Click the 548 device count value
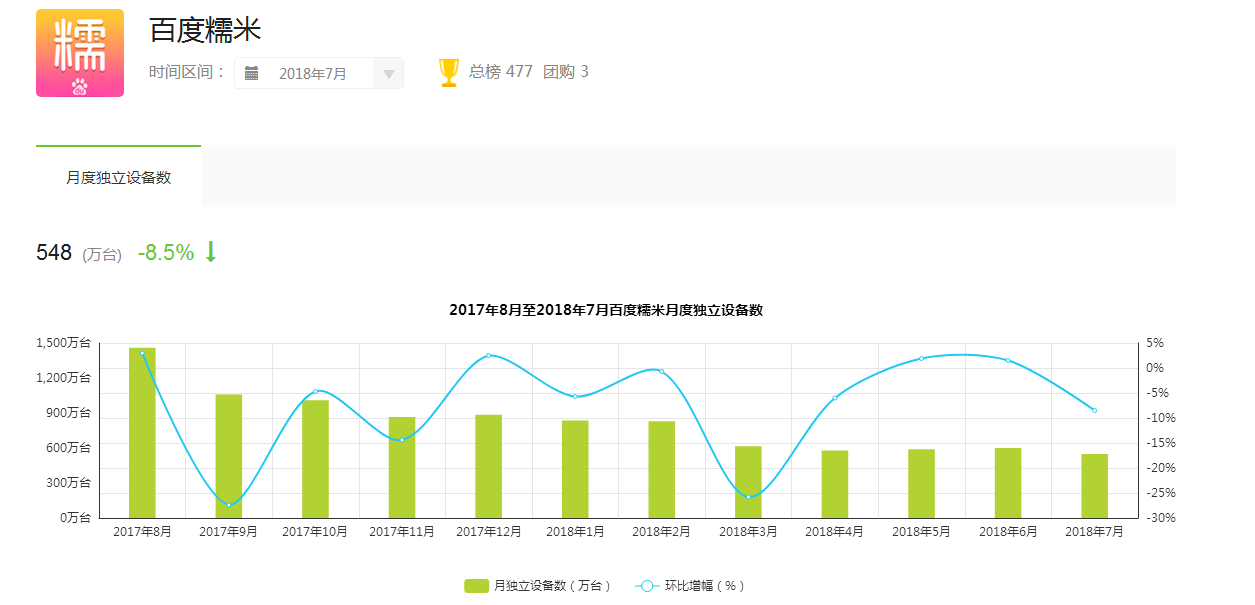The image size is (1255, 605). 54,253
